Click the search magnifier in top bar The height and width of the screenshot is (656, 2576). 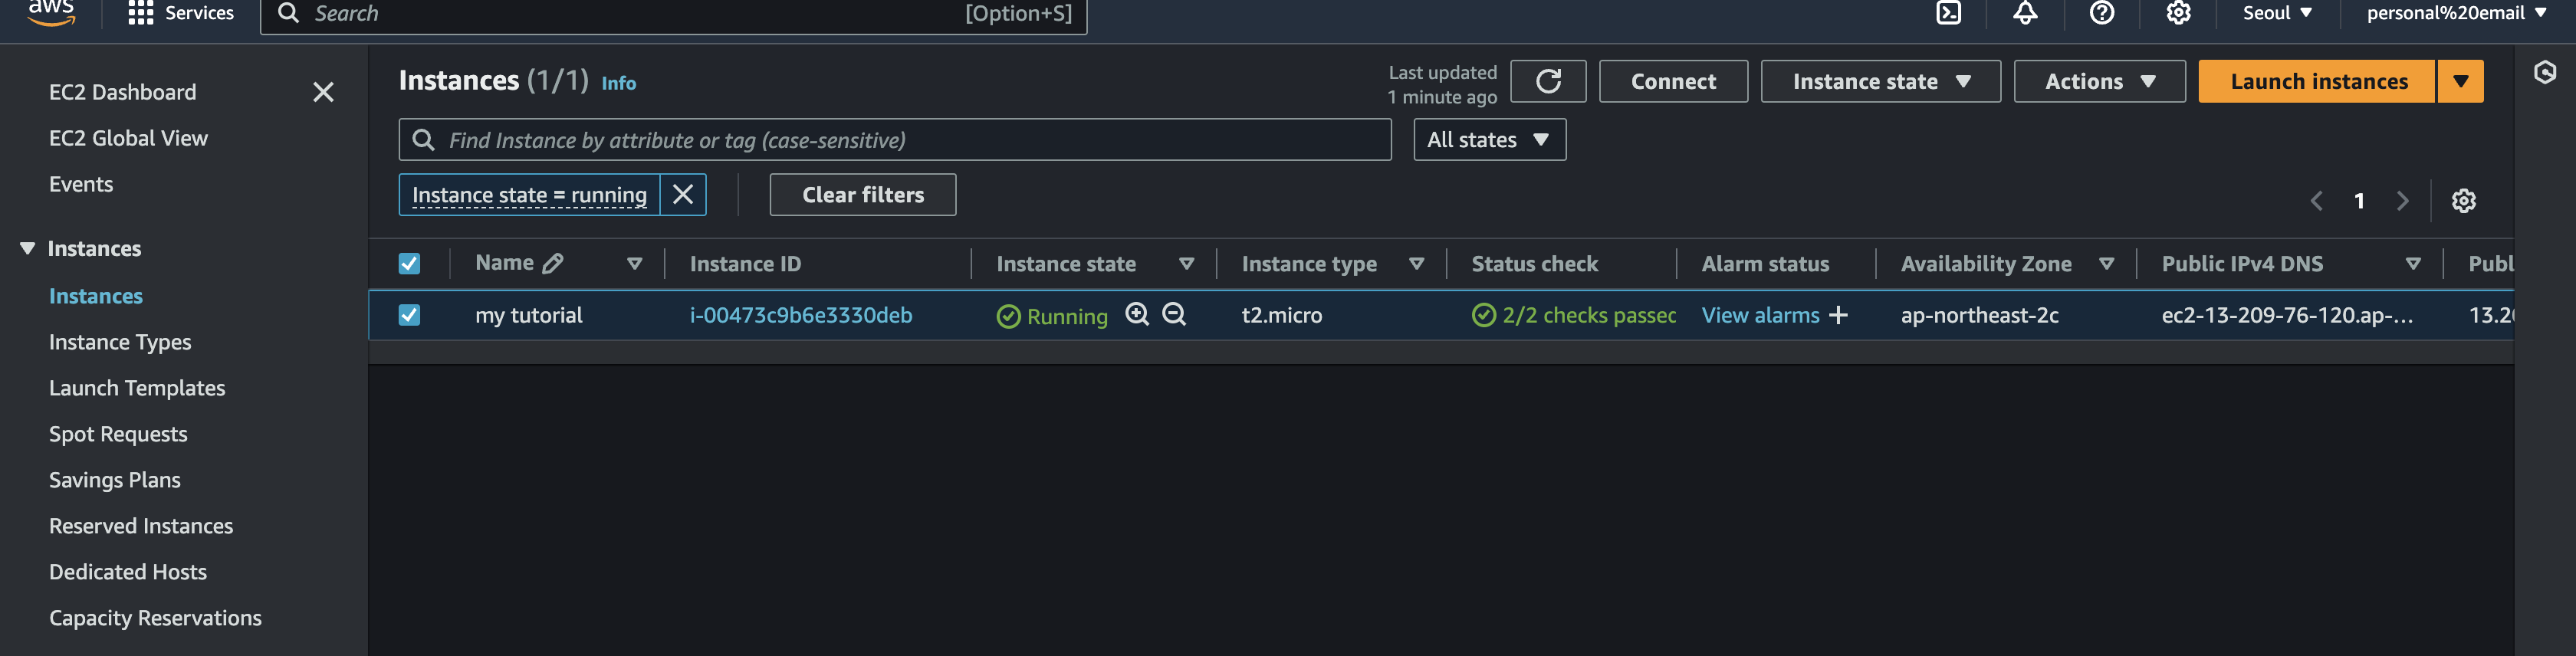[288, 13]
